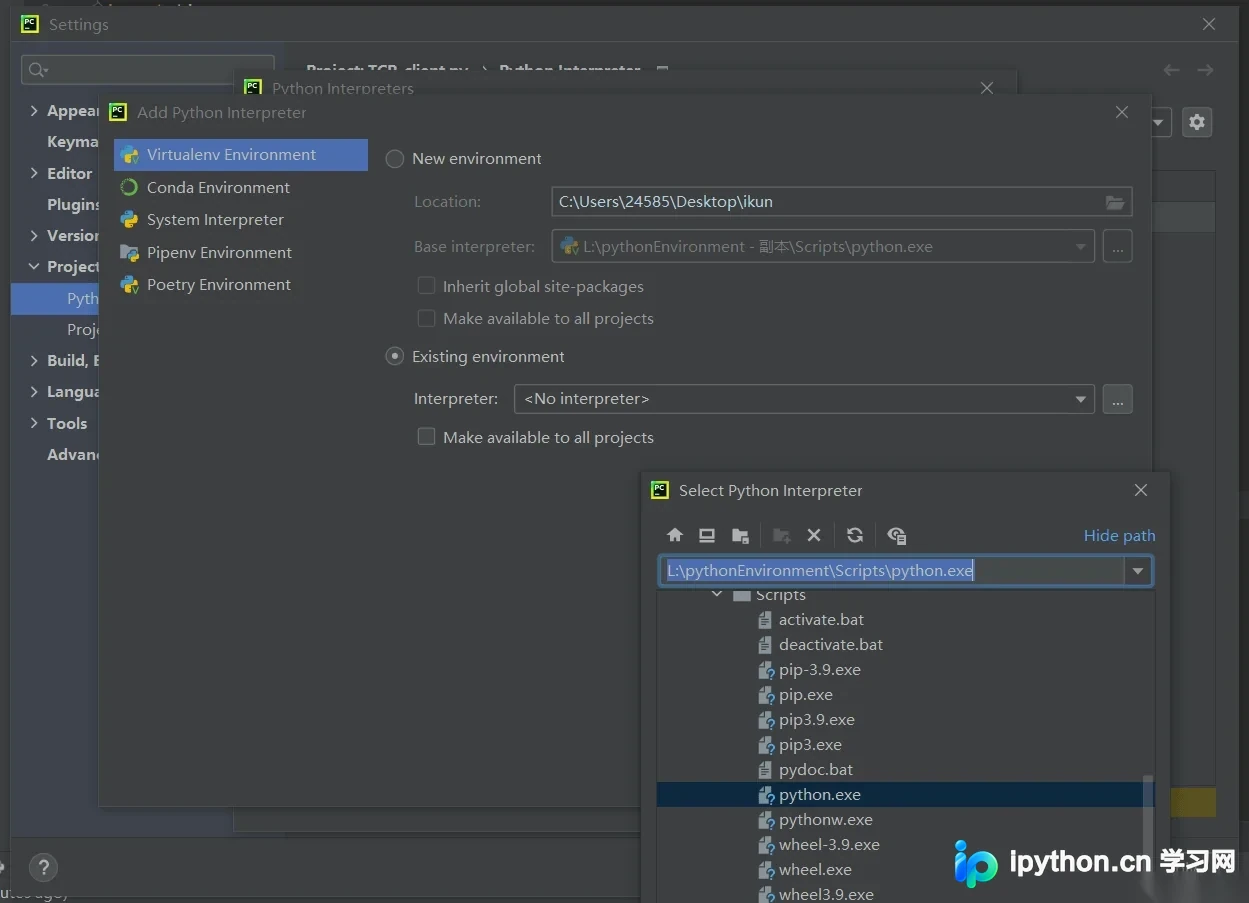The height and width of the screenshot is (903, 1249).
Task: Open Settings help question mark button
Action: point(43,867)
